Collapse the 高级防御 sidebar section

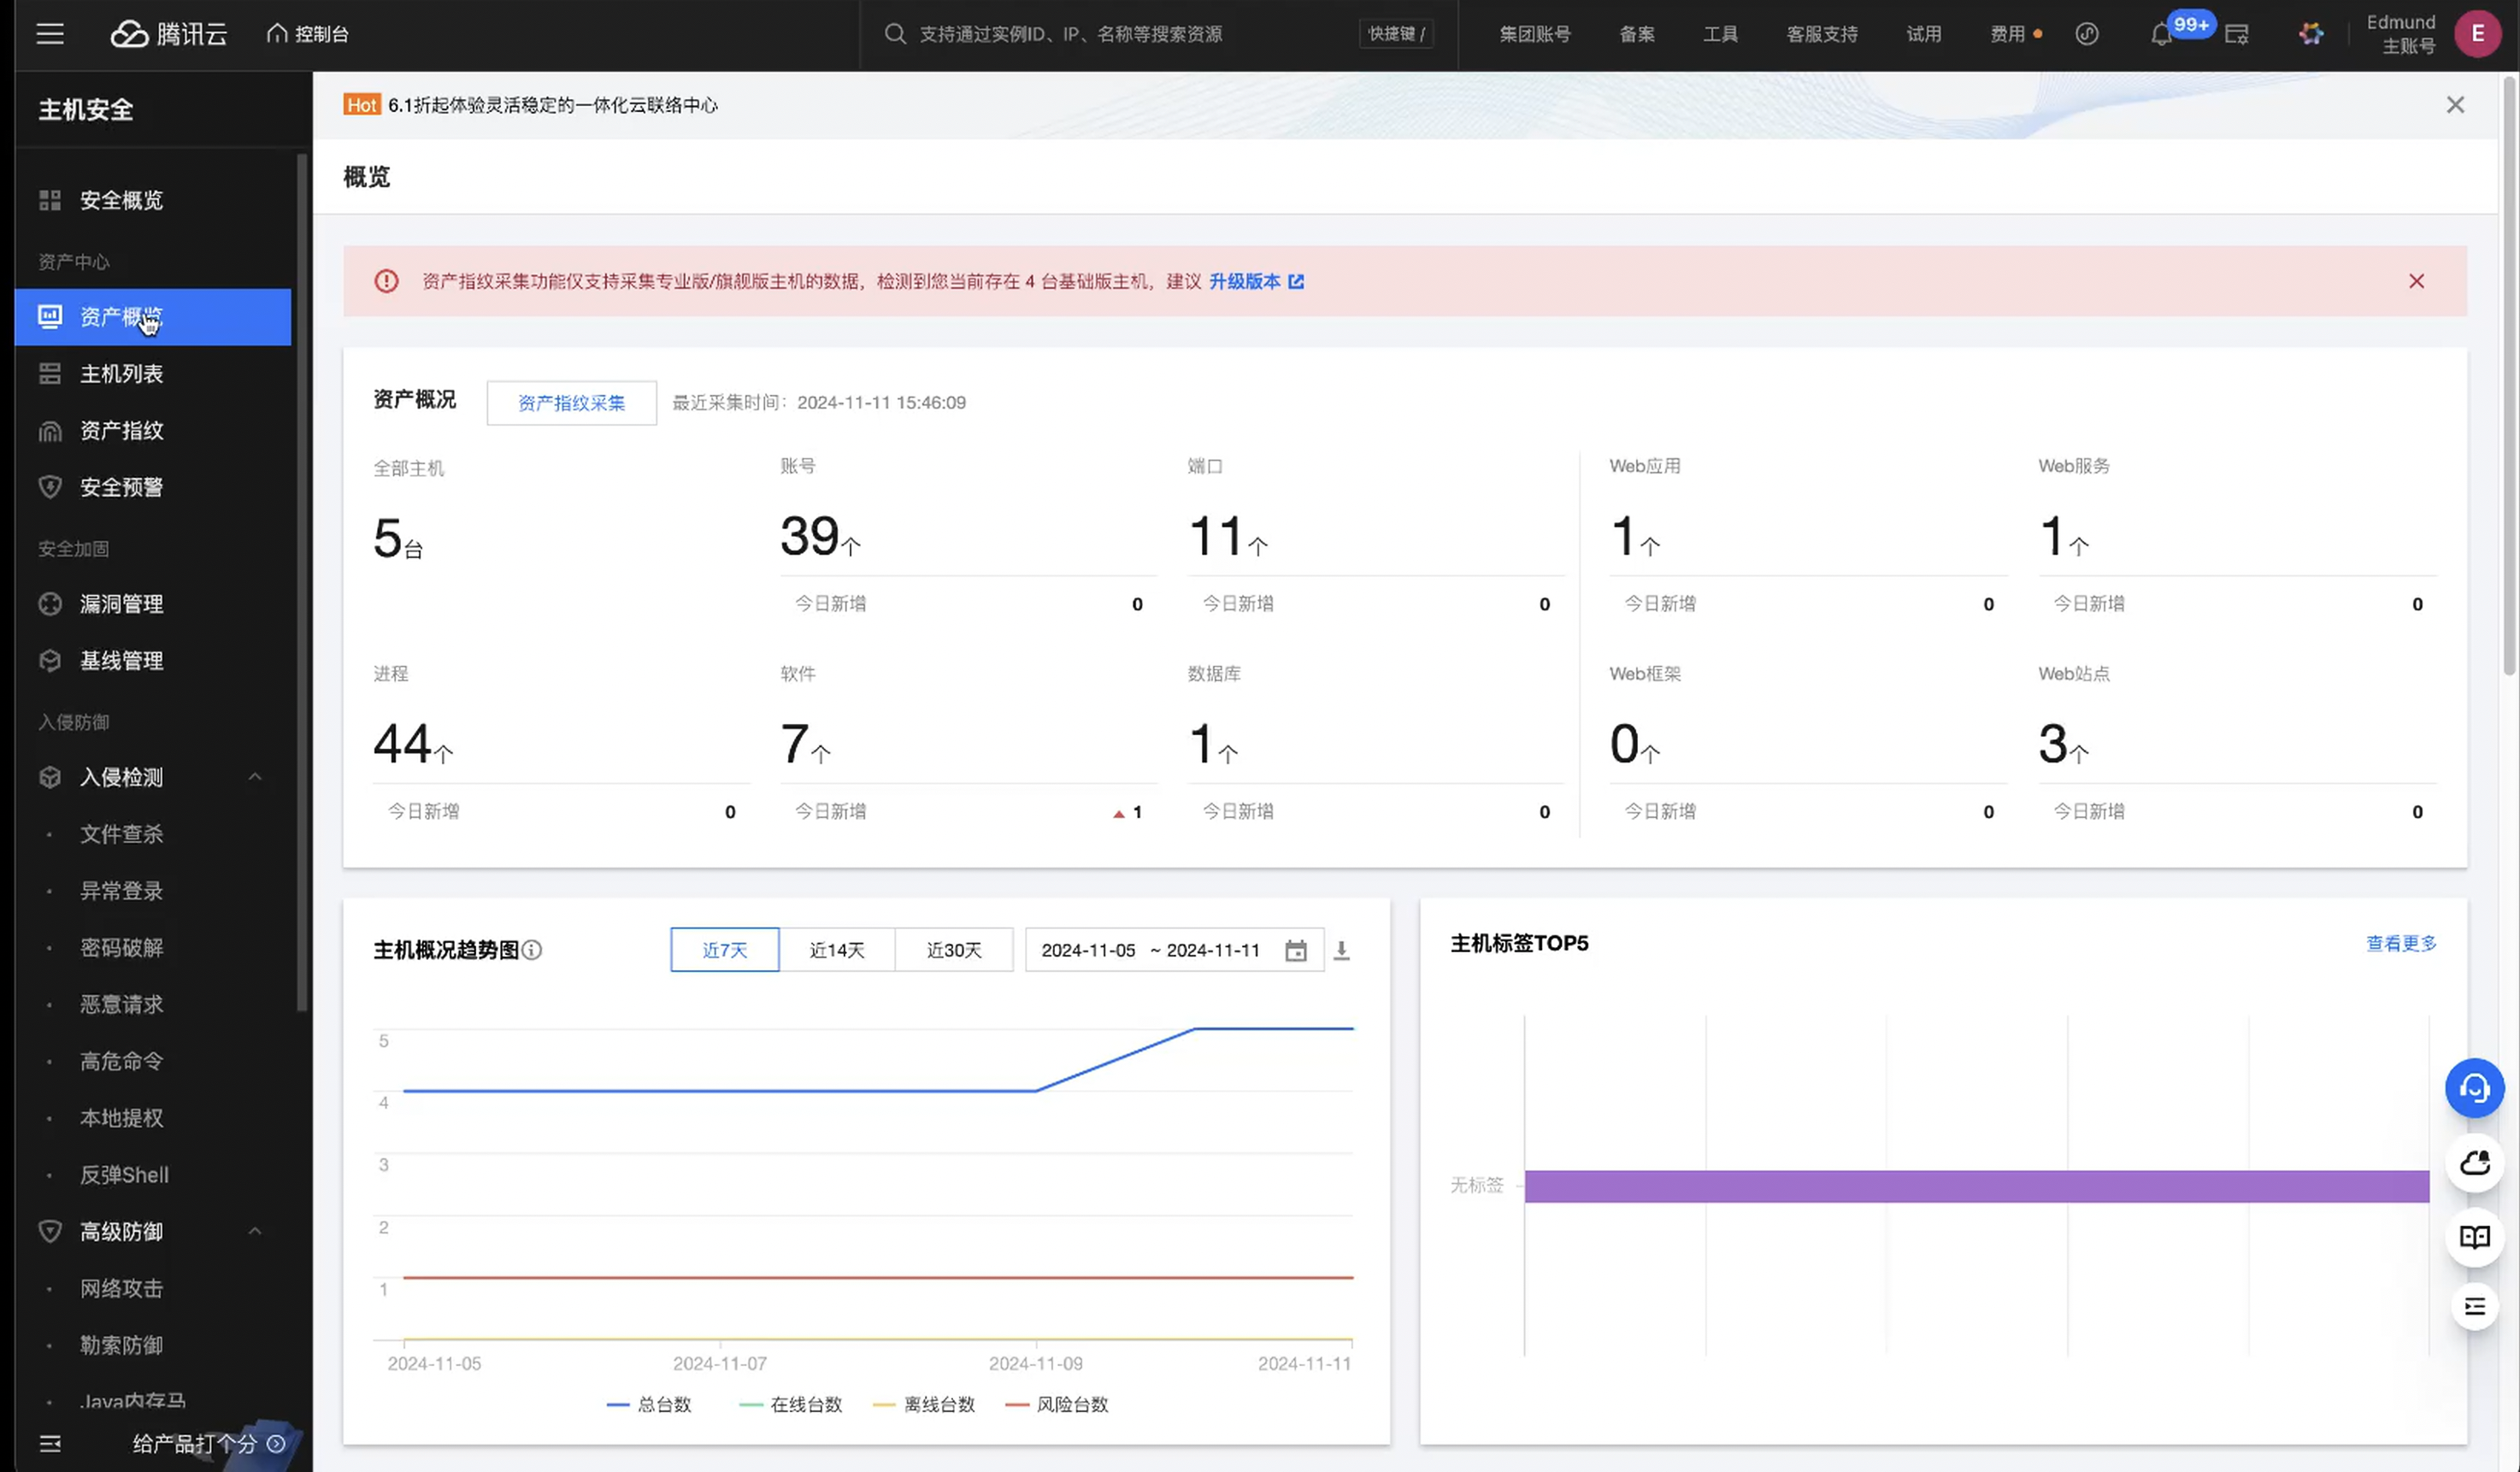pos(255,1231)
